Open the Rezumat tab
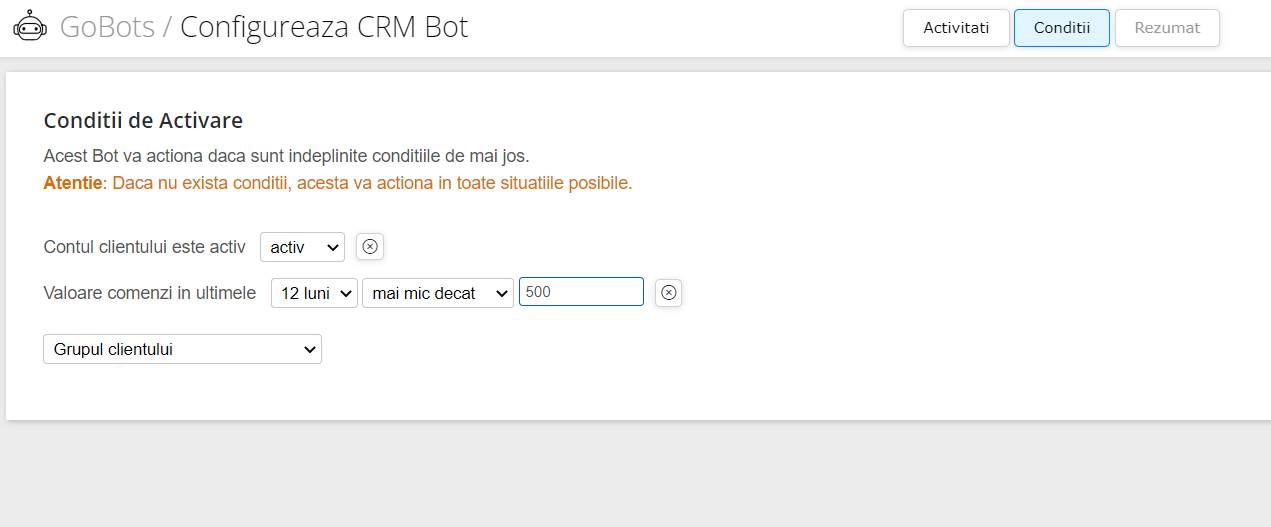Image resolution: width=1271 pixels, height=527 pixels. [x=1167, y=28]
